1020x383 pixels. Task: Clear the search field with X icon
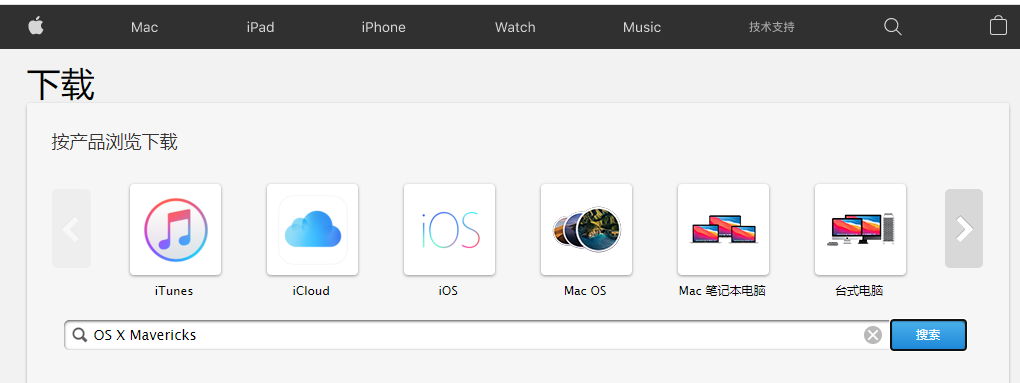point(872,336)
